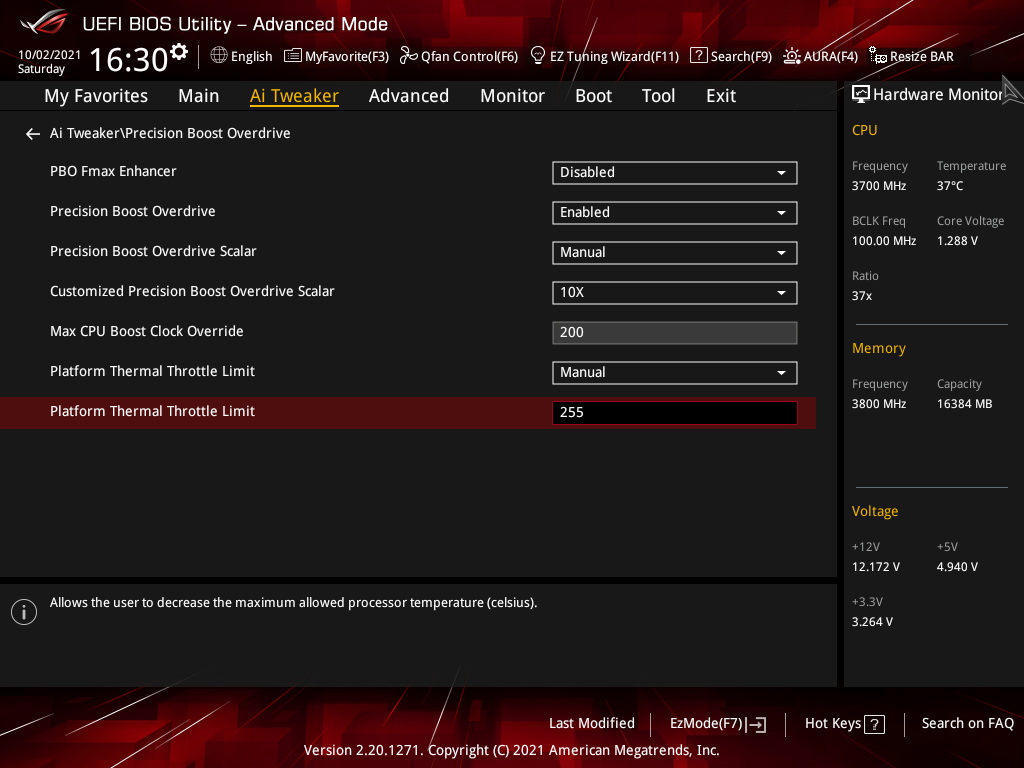Select Max CPU Boost Clock Override label

(x=146, y=331)
